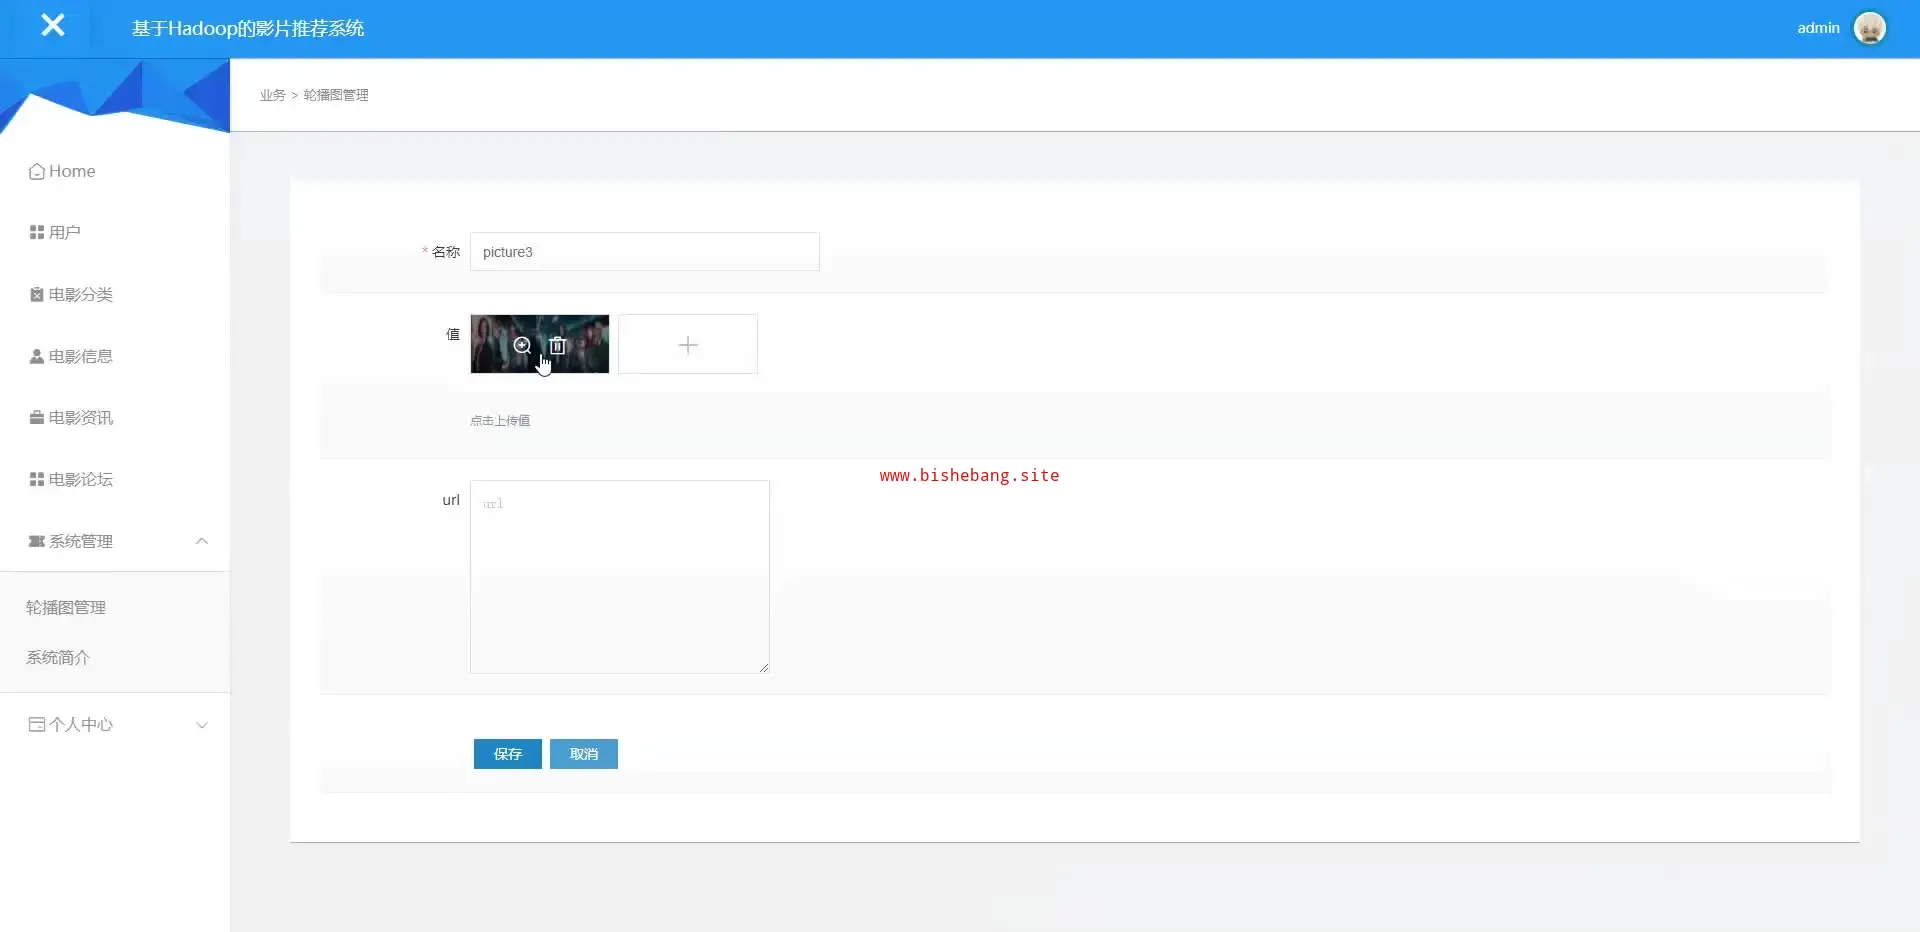This screenshot has height=932, width=1920.
Task: Click the 点击上传值 hint text
Action: click(500, 421)
